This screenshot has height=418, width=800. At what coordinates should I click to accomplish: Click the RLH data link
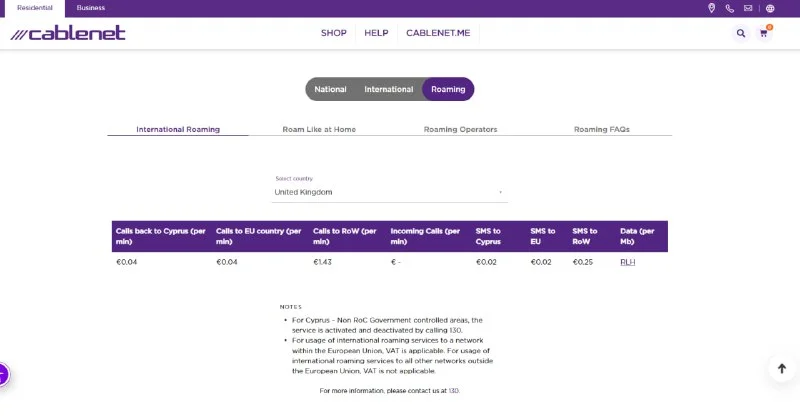pos(627,262)
